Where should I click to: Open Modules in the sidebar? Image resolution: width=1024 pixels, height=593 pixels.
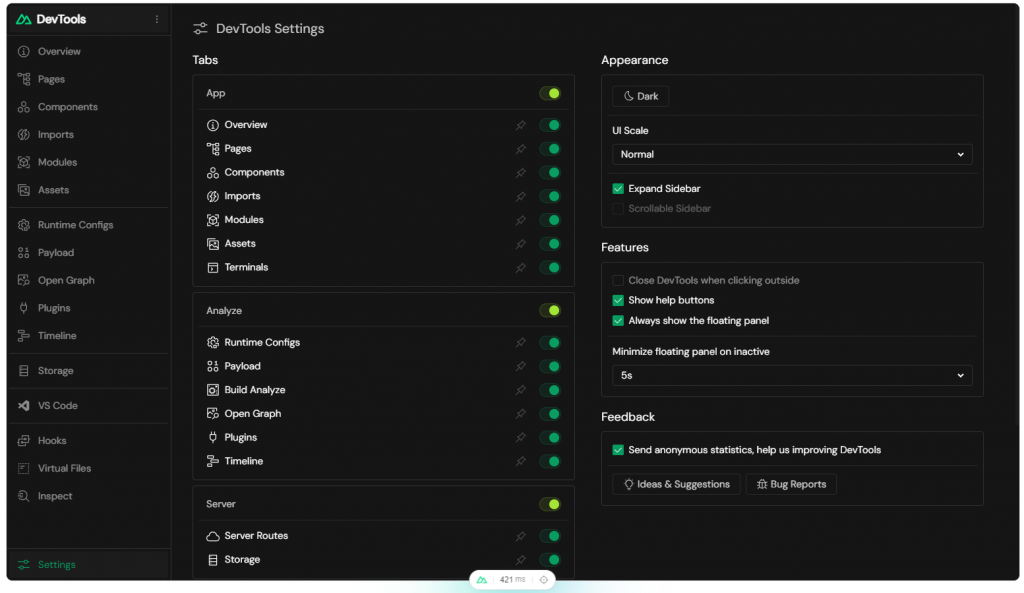pyautogui.click(x=89, y=163)
